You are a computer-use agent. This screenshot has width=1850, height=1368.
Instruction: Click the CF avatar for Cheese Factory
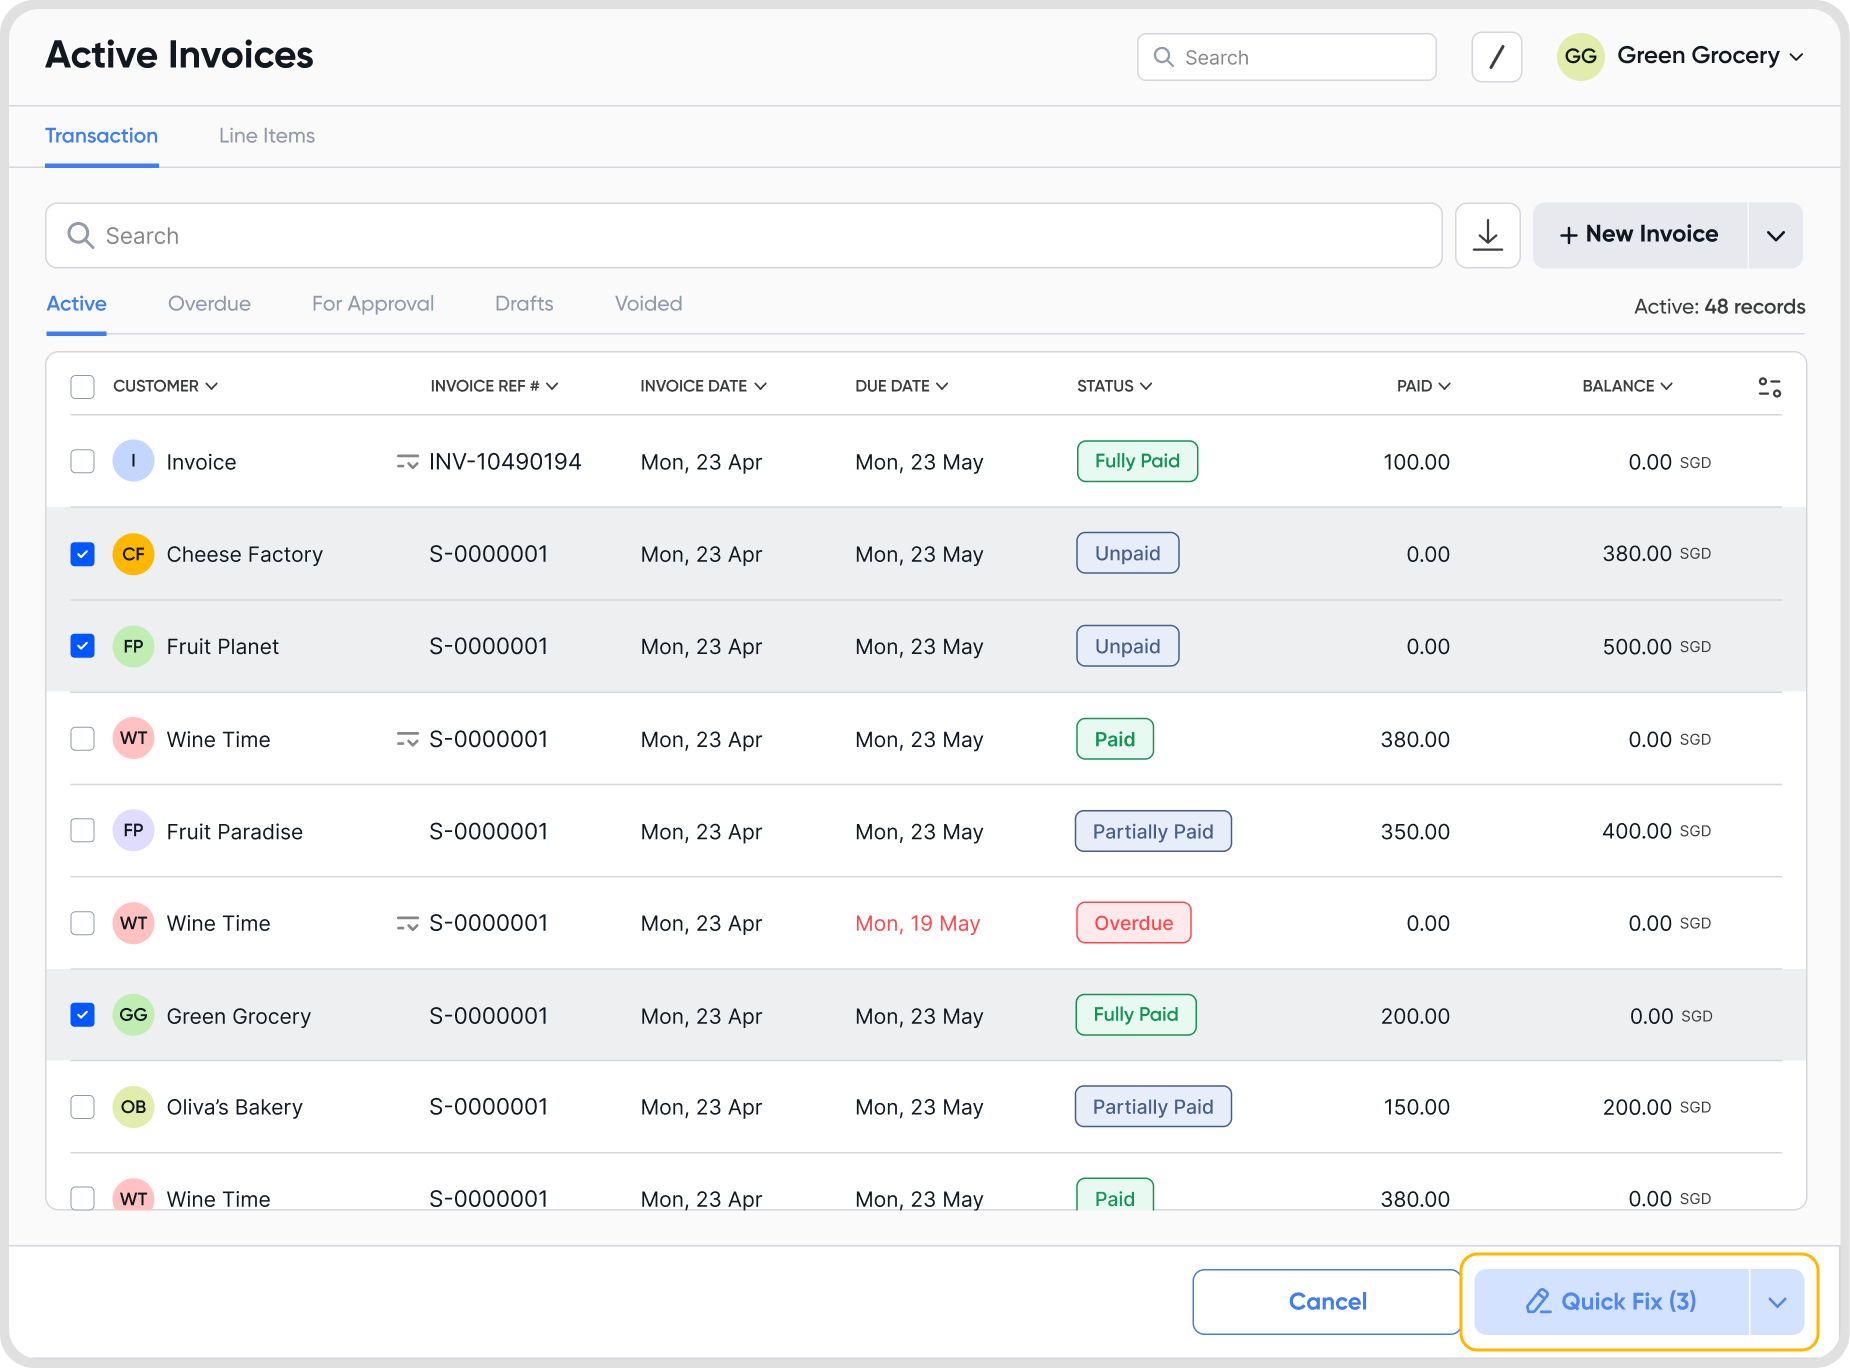(x=133, y=554)
